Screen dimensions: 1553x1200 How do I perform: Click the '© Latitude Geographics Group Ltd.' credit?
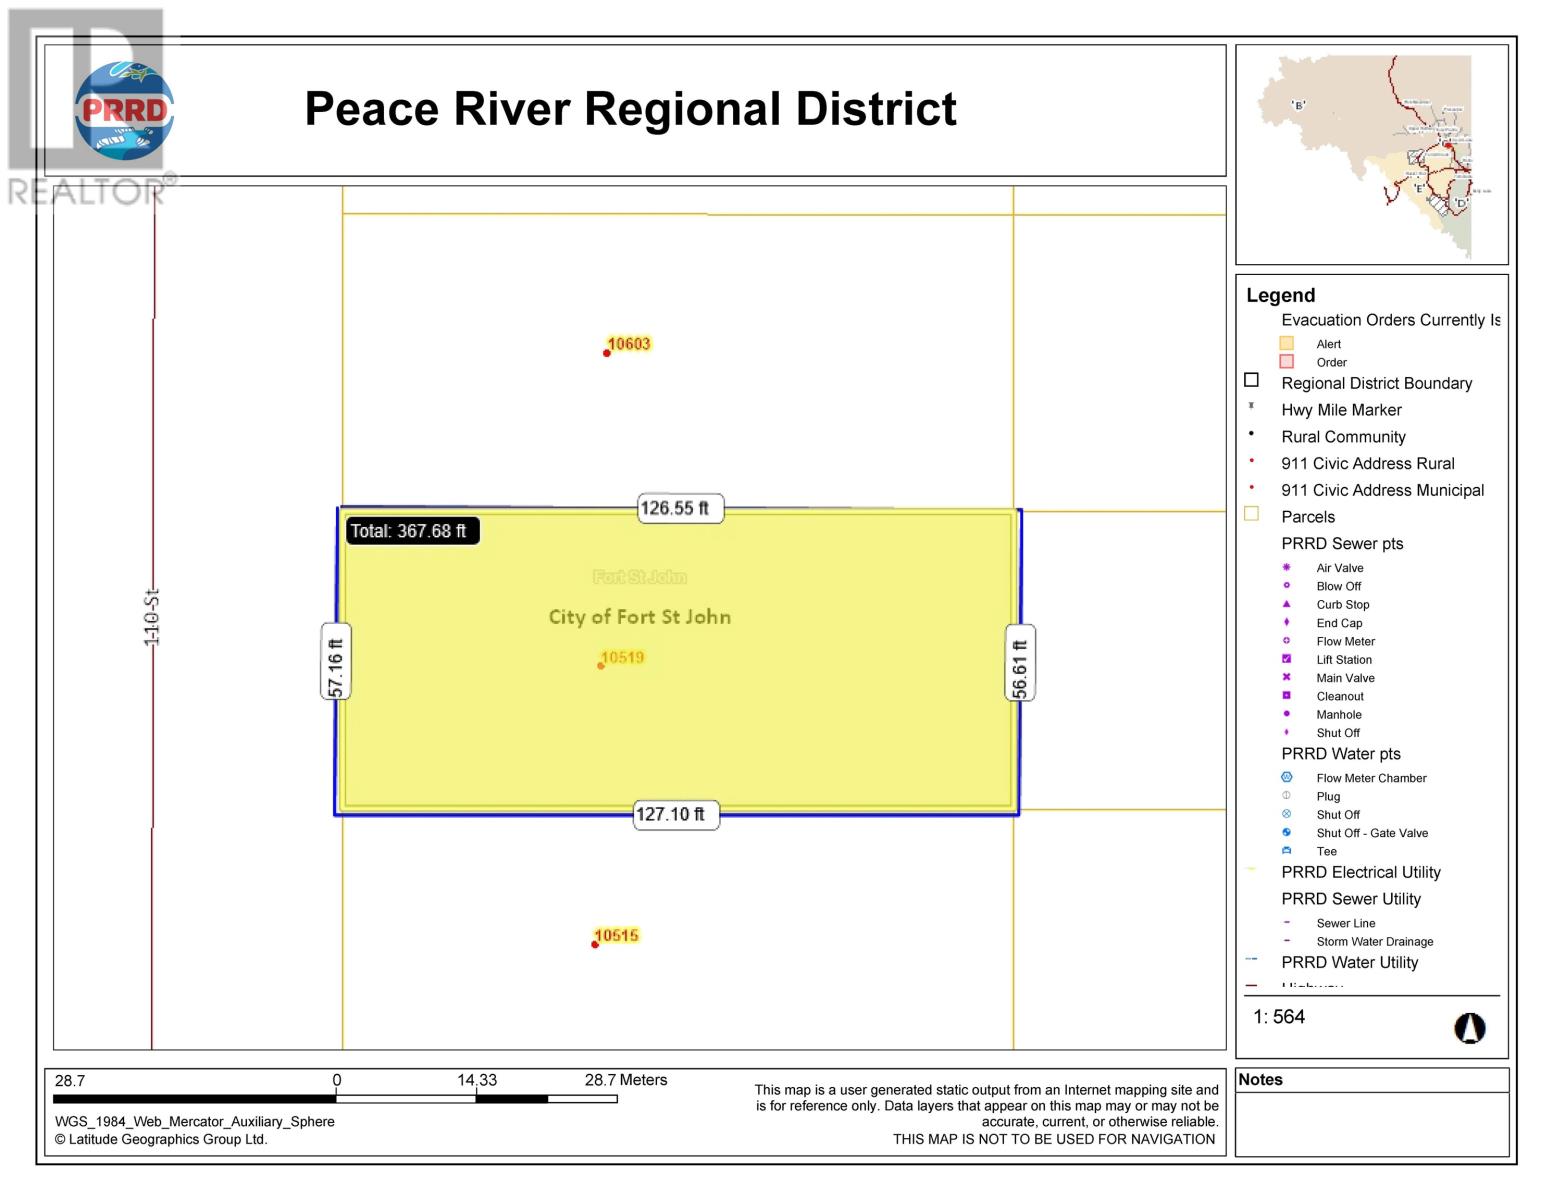161,1139
